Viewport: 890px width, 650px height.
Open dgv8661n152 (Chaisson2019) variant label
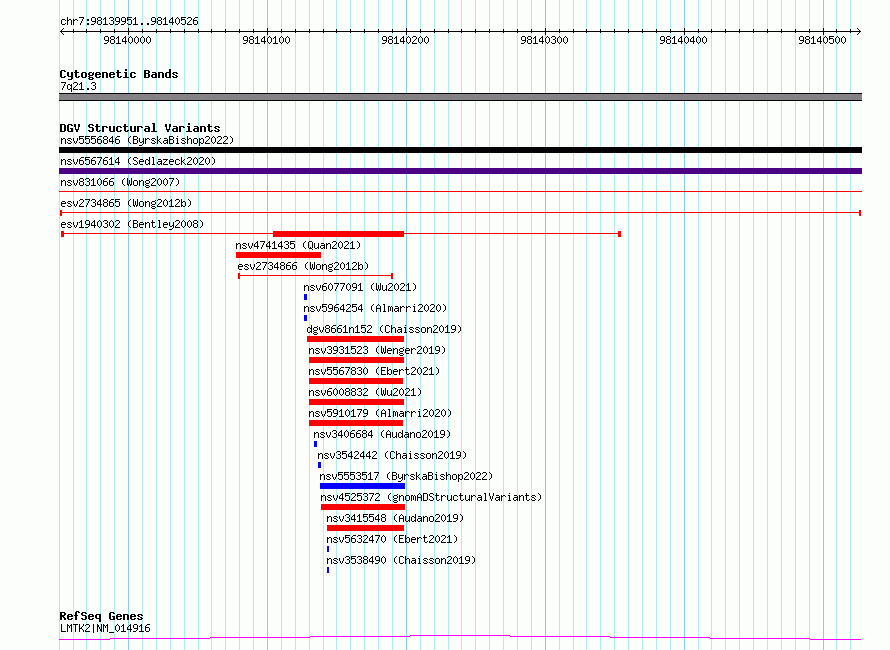pyautogui.click(x=384, y=329)
